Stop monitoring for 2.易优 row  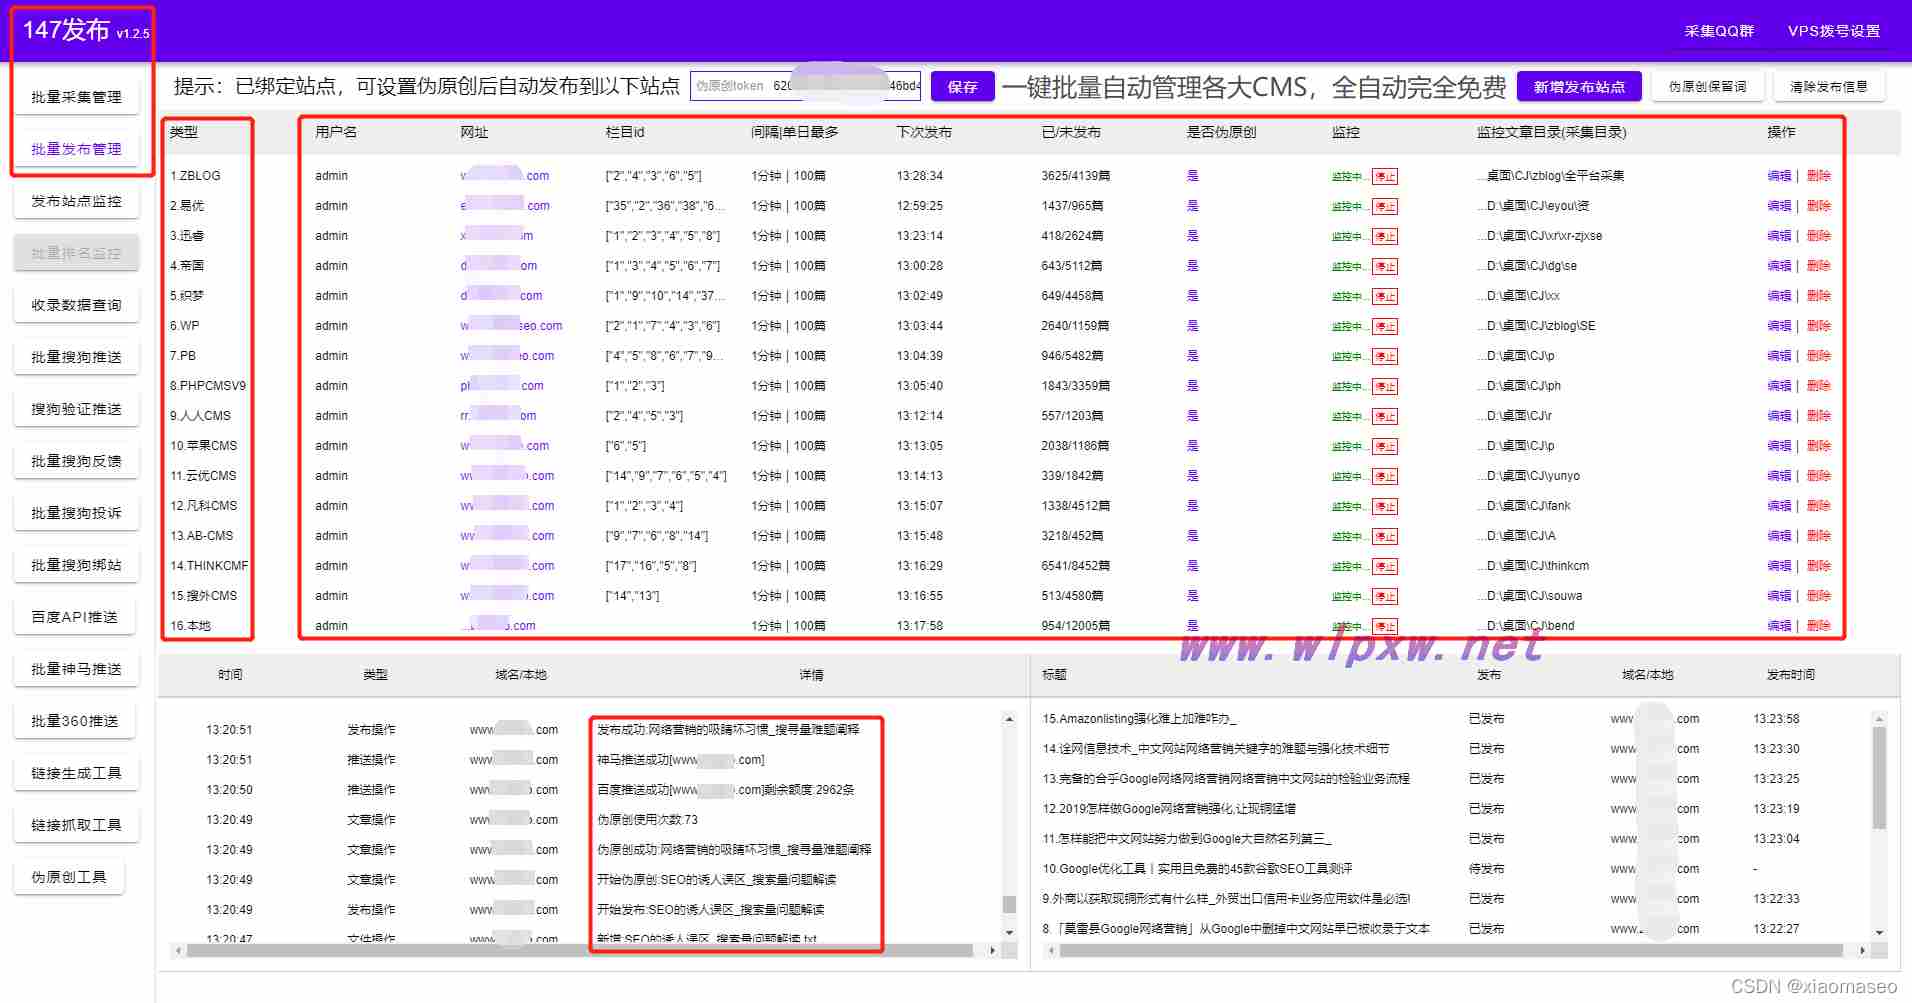(1385, 206)
